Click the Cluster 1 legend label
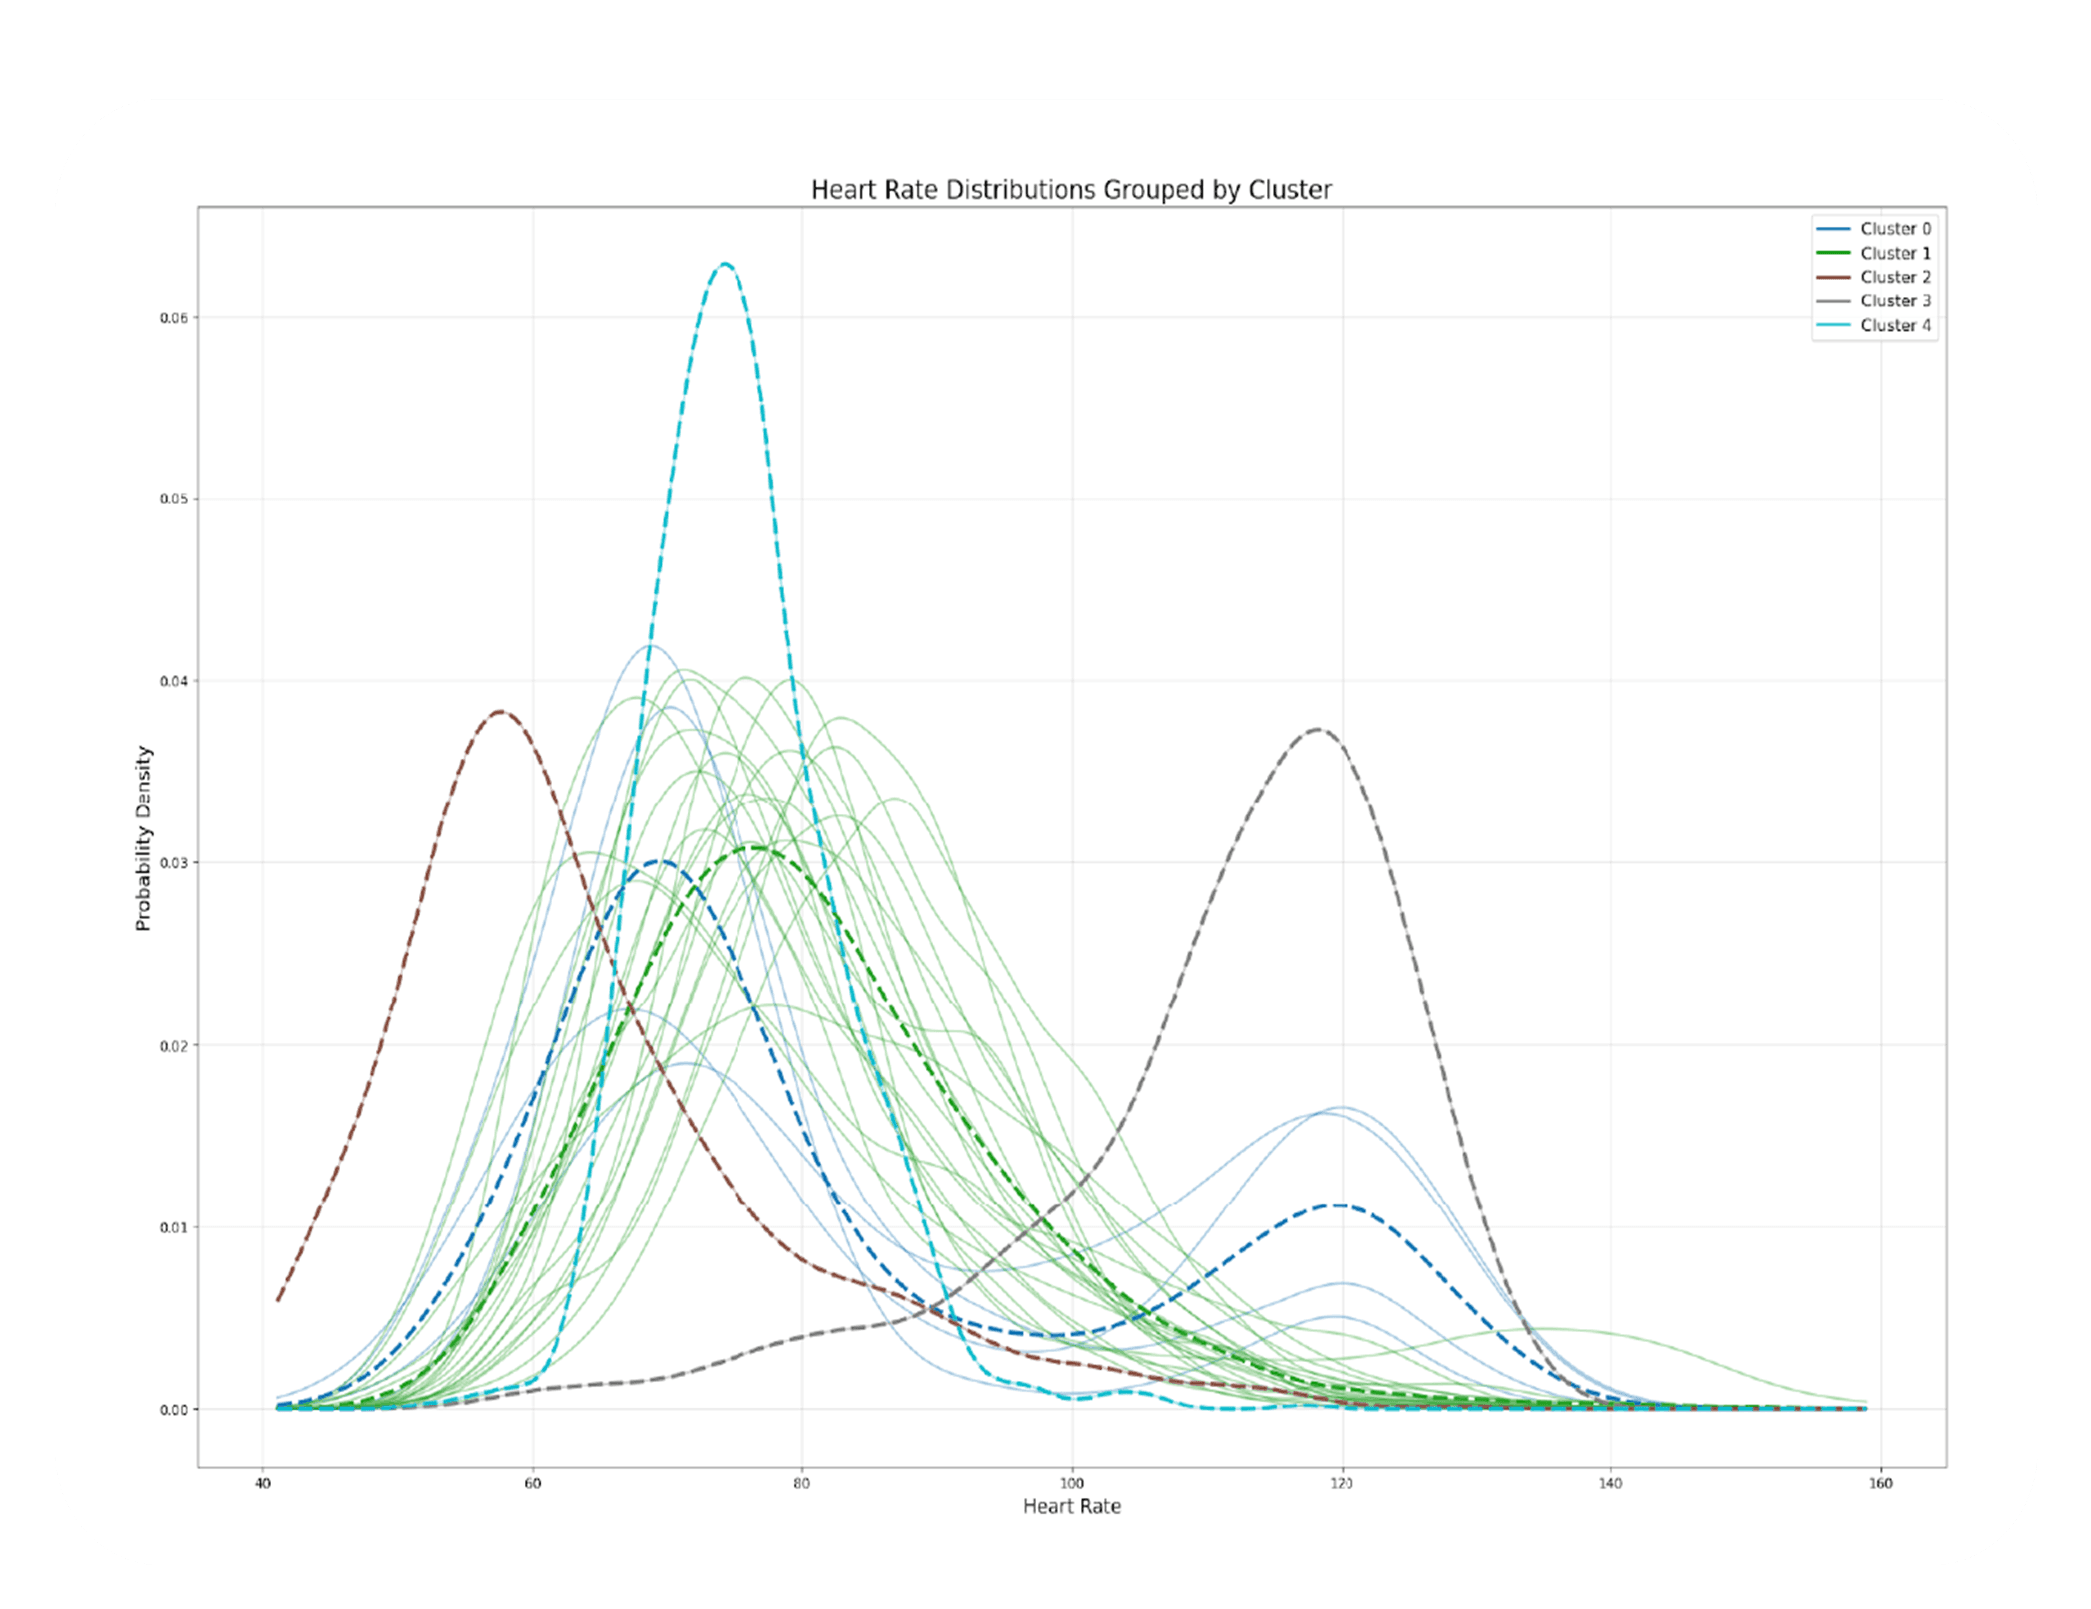Screen dimensions: 2091x1609 [1895, 253]
